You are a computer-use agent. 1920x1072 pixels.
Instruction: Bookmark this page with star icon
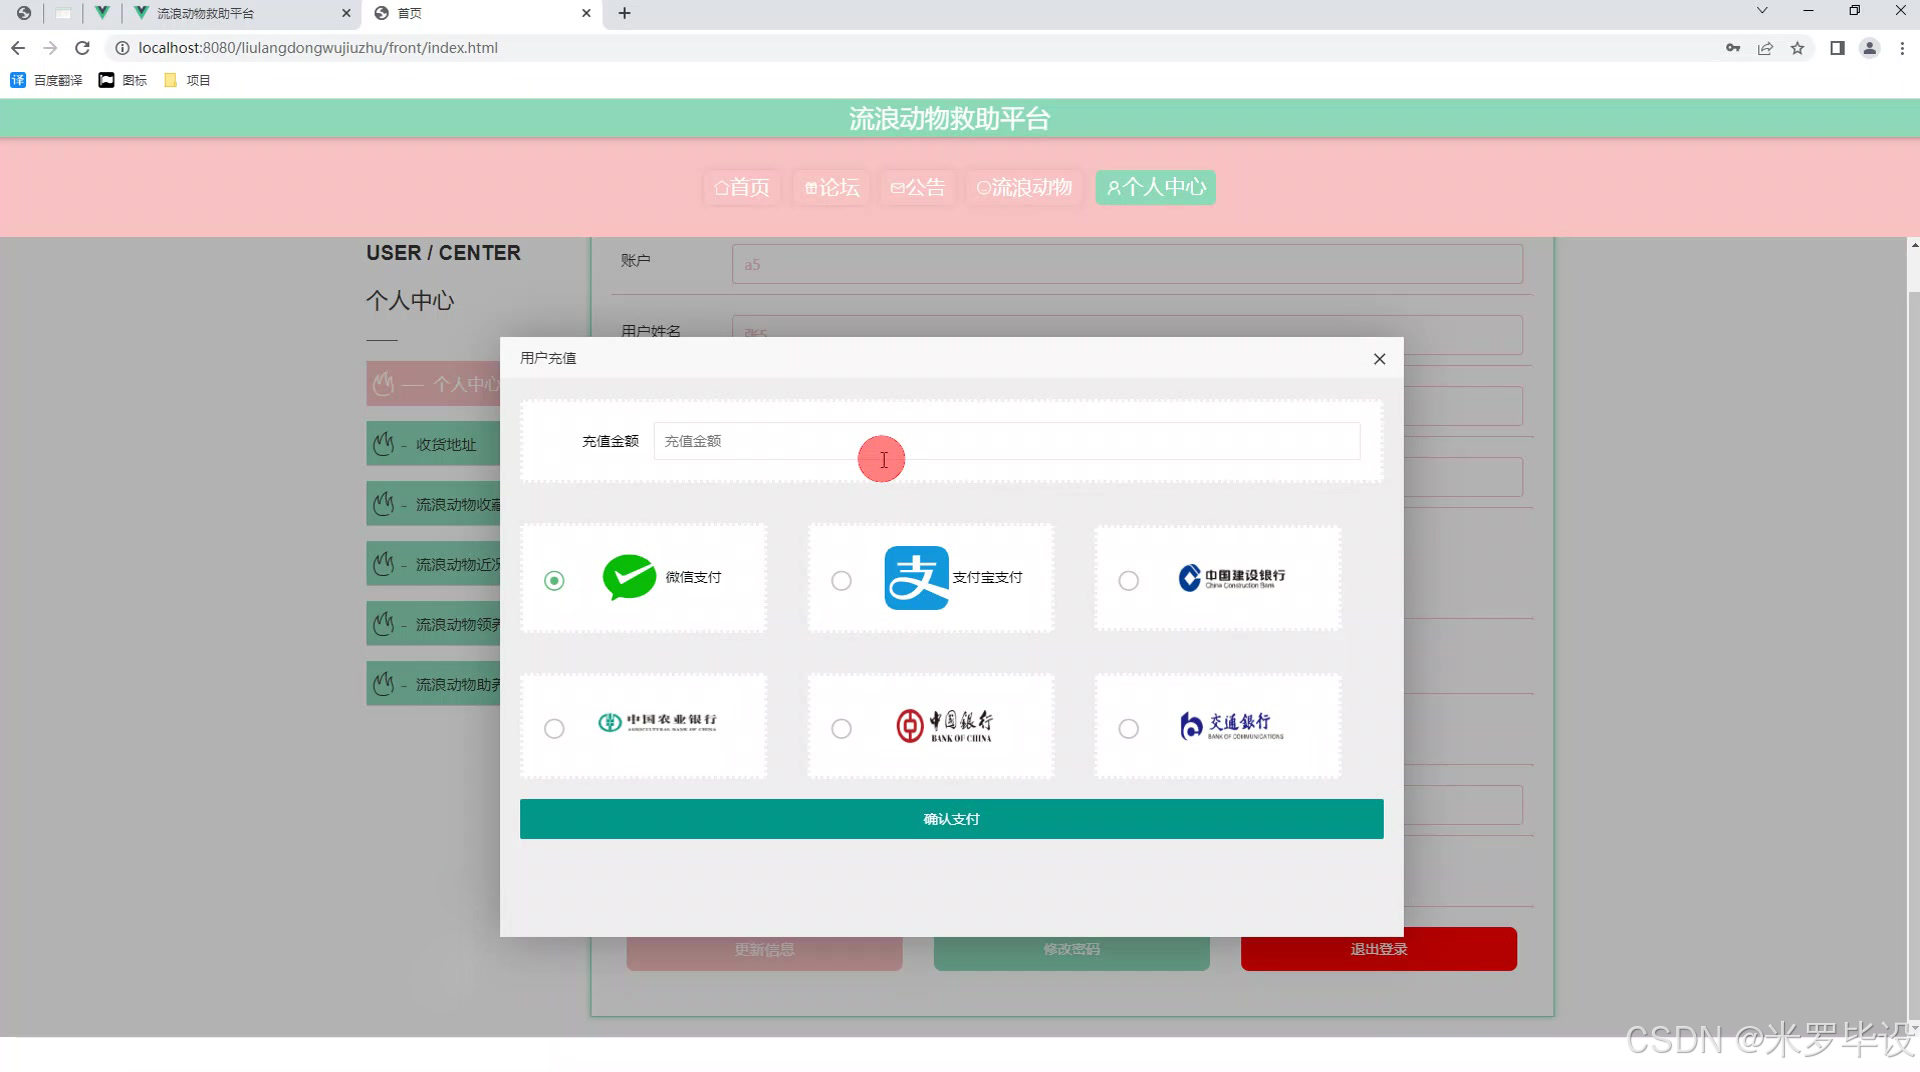[x=1798, y=48]
